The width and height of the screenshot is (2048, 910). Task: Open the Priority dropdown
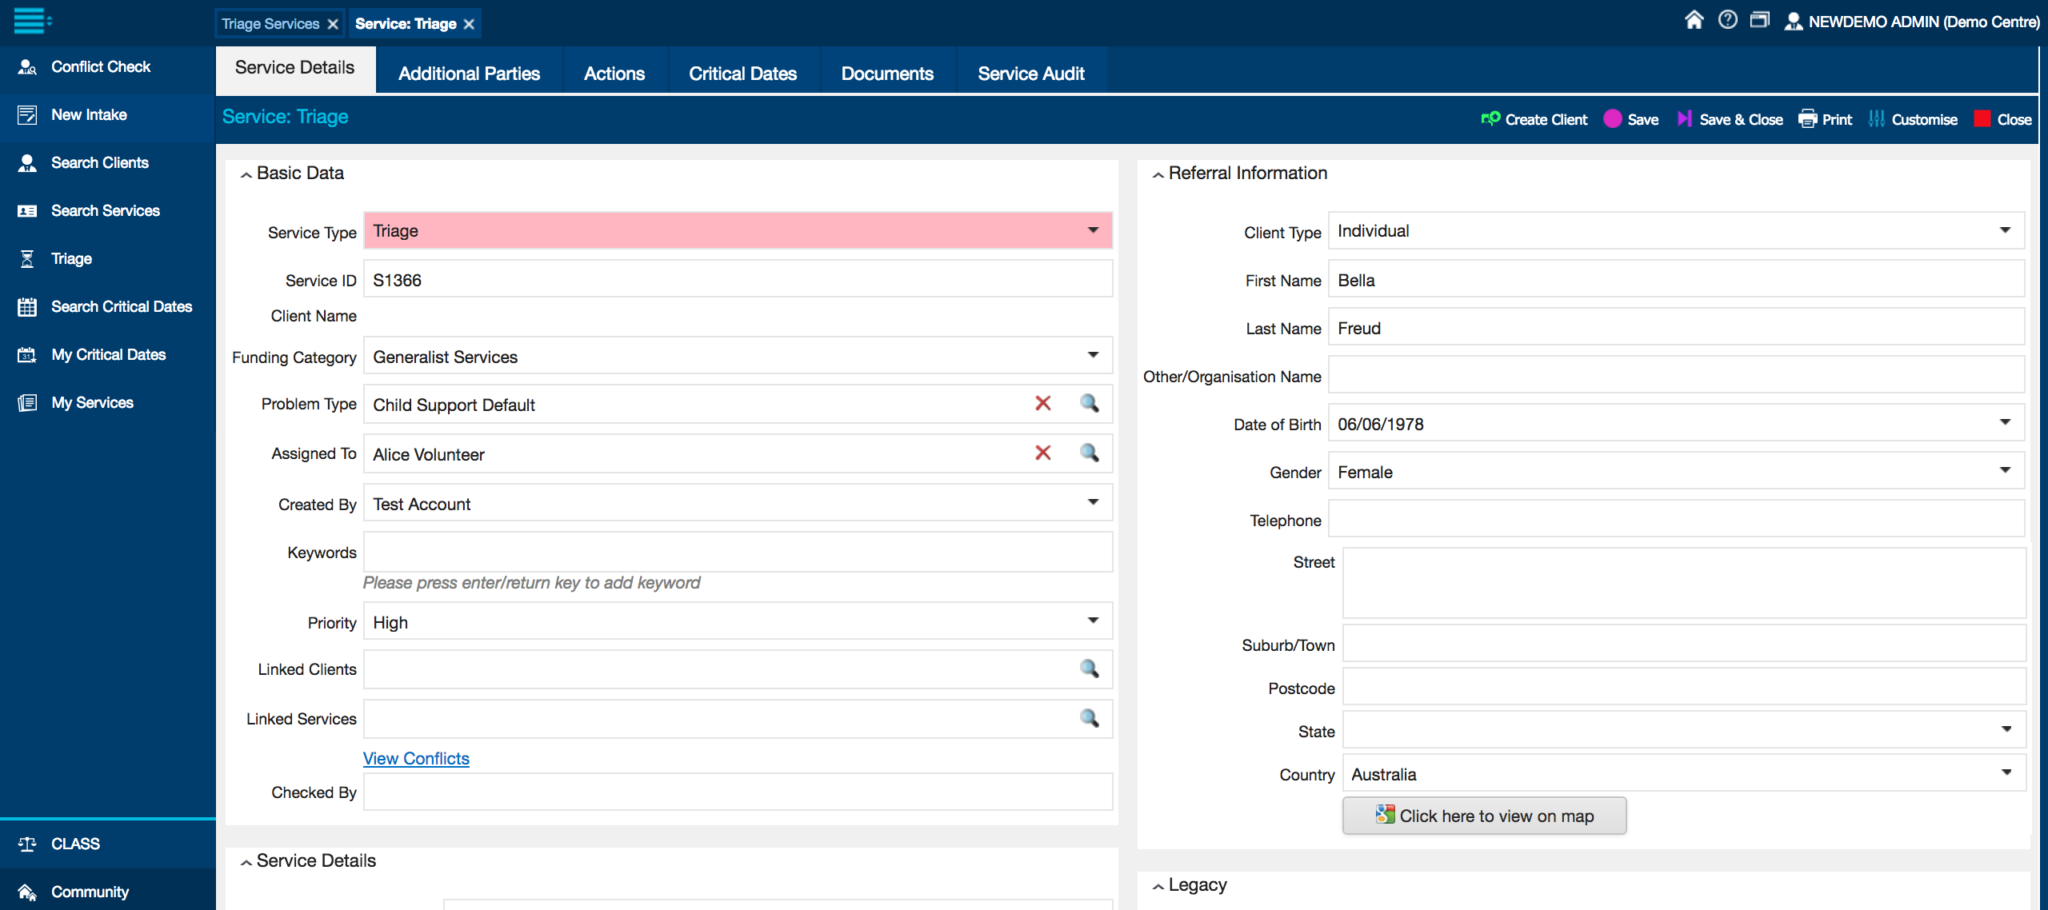(1092, 620)
